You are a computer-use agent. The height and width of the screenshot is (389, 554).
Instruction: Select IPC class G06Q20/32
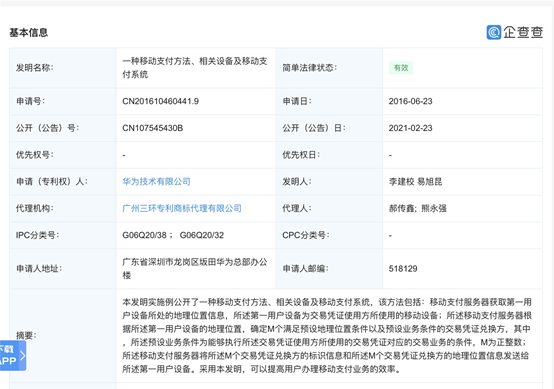point(202,235)
